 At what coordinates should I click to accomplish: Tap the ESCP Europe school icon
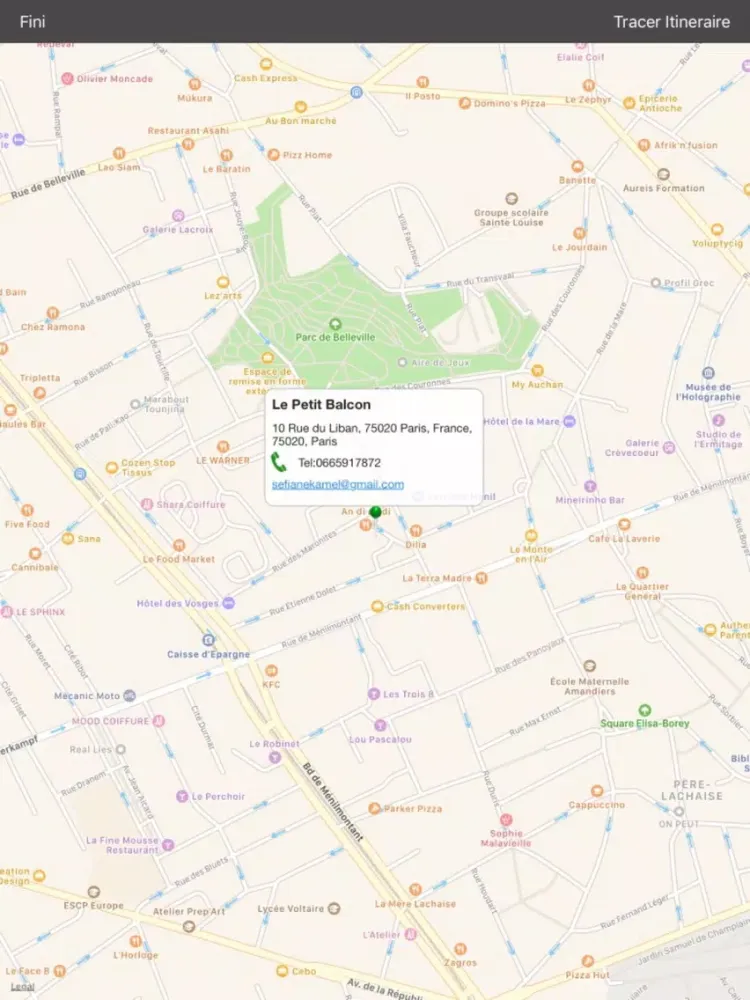[94, 892]
